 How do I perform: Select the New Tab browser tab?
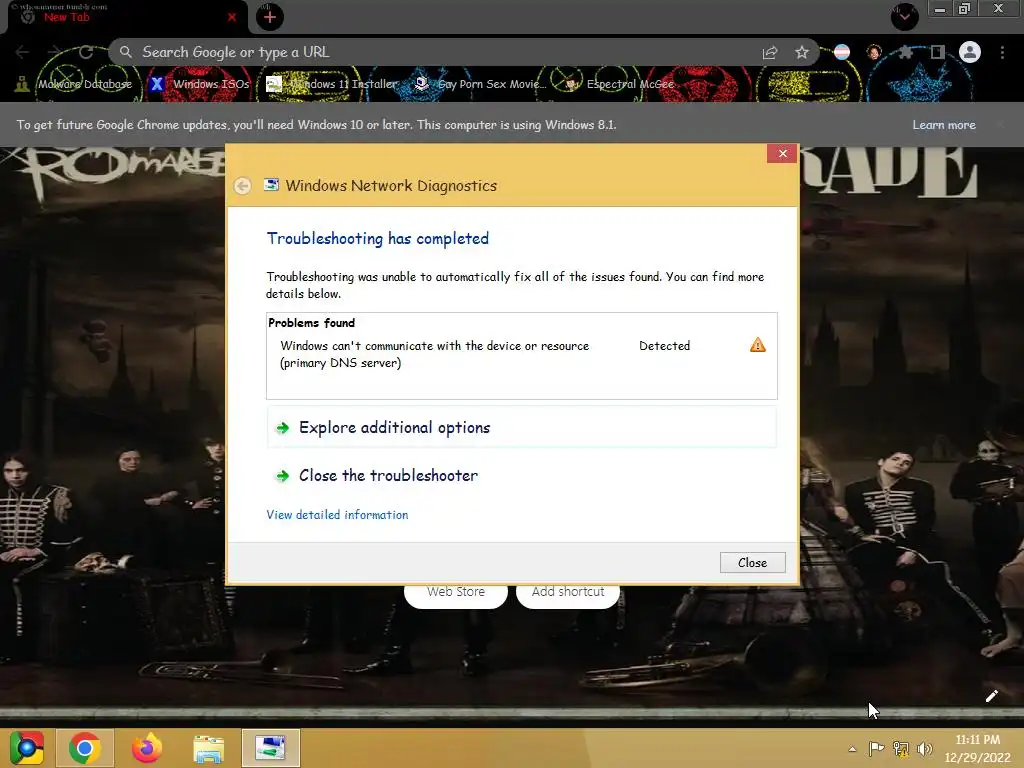pos(127,17)
